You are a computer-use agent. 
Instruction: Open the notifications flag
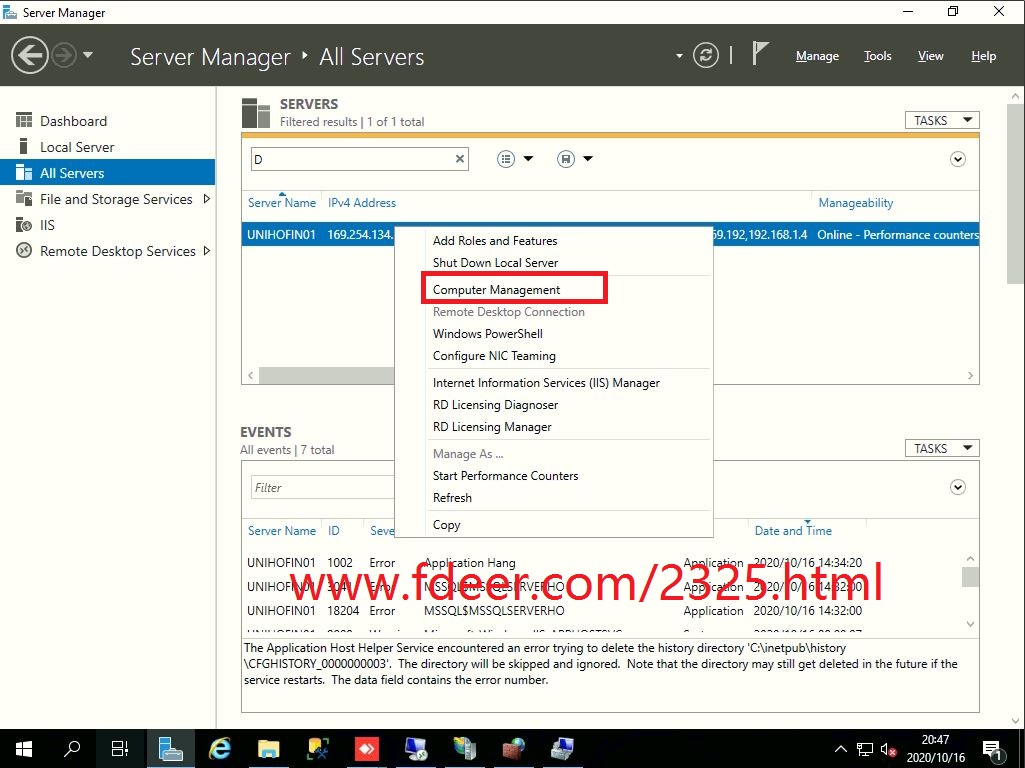[759, 54]
